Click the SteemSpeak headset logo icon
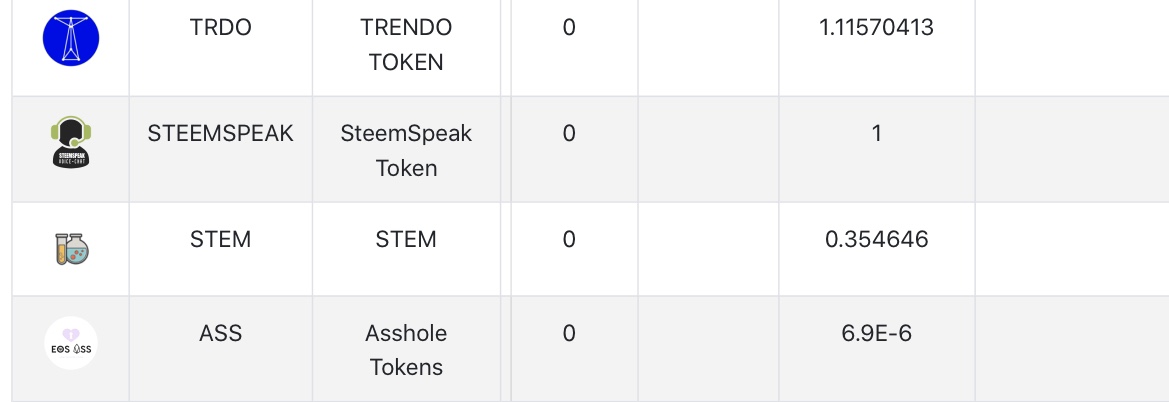The height and width of the screenshot is (402, 1169). (71, 144)
